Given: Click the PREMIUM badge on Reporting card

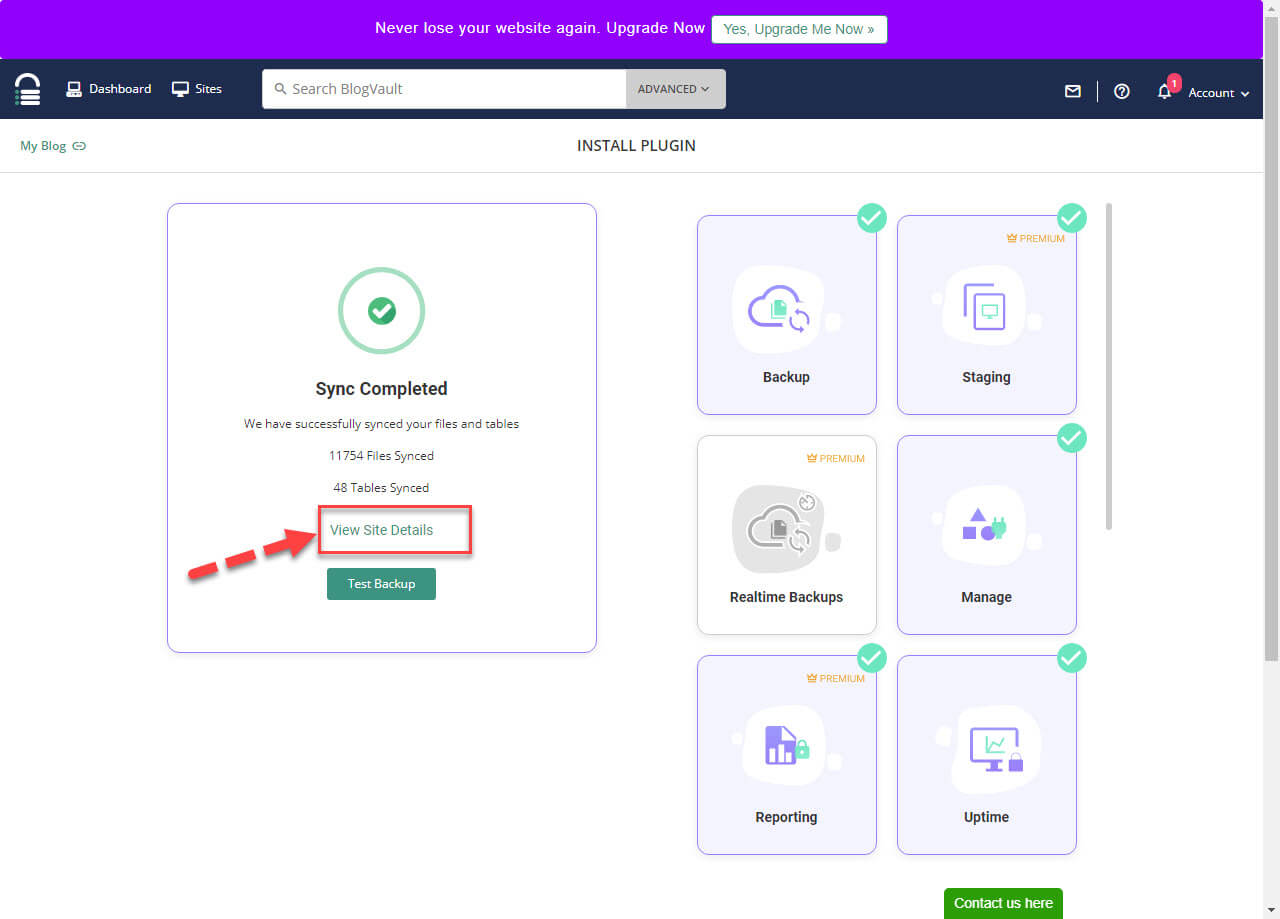Looking at the screenshot, I should [x=835, y=679].
